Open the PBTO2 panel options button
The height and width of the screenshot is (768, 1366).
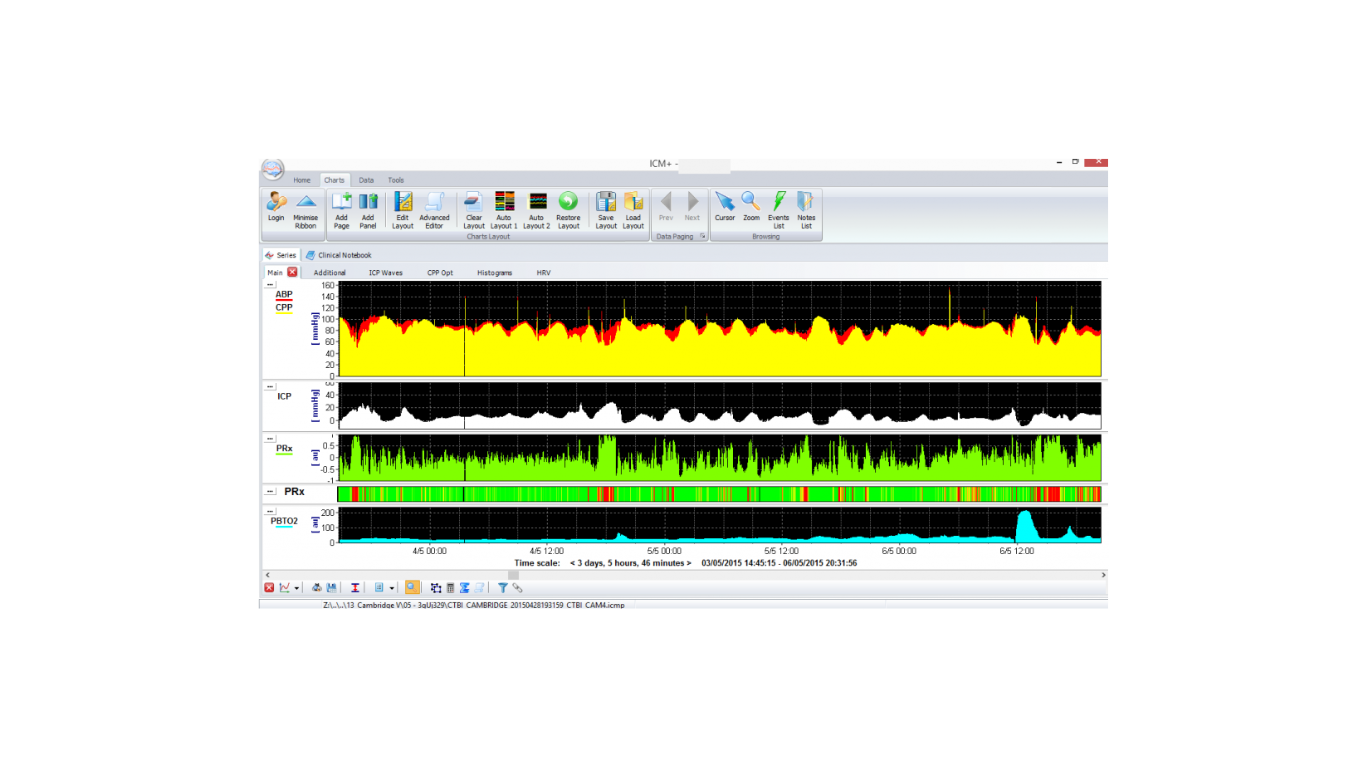269,511
